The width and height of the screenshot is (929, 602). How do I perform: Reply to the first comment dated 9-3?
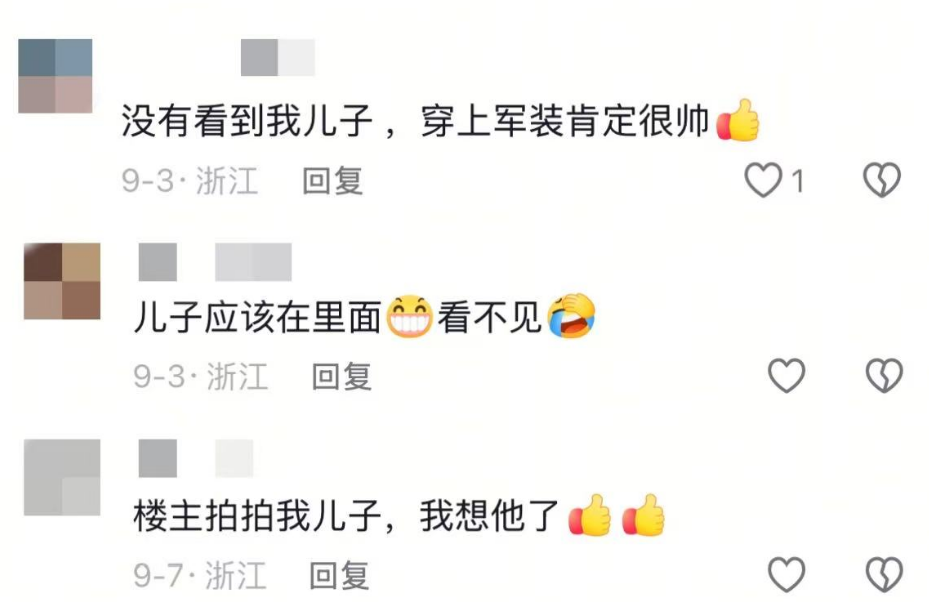pos(332,181)
